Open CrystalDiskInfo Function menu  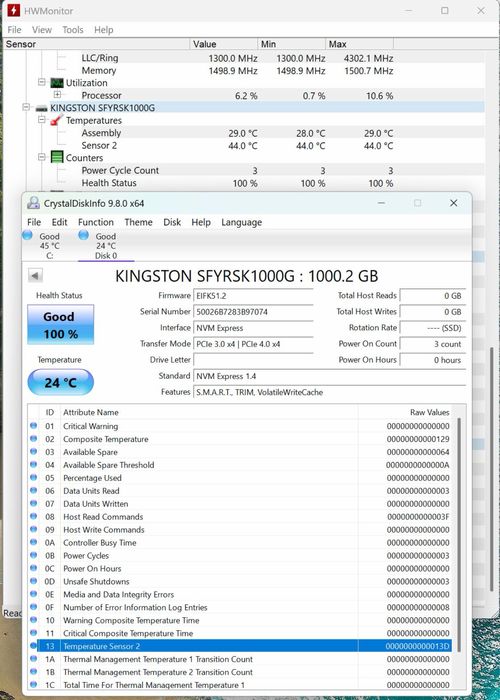[96, 222]
